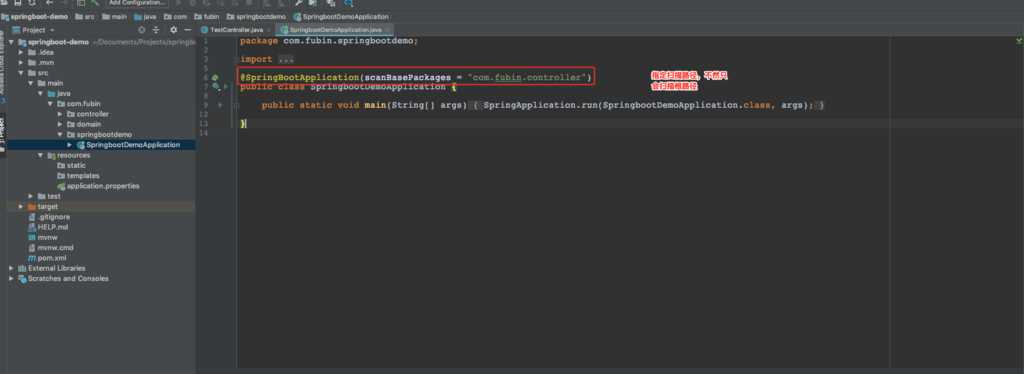The height and width of the screenshot is (374, 1024).
Task: Click main in navigation breadcrumb
Action: (x=114, y=16)
